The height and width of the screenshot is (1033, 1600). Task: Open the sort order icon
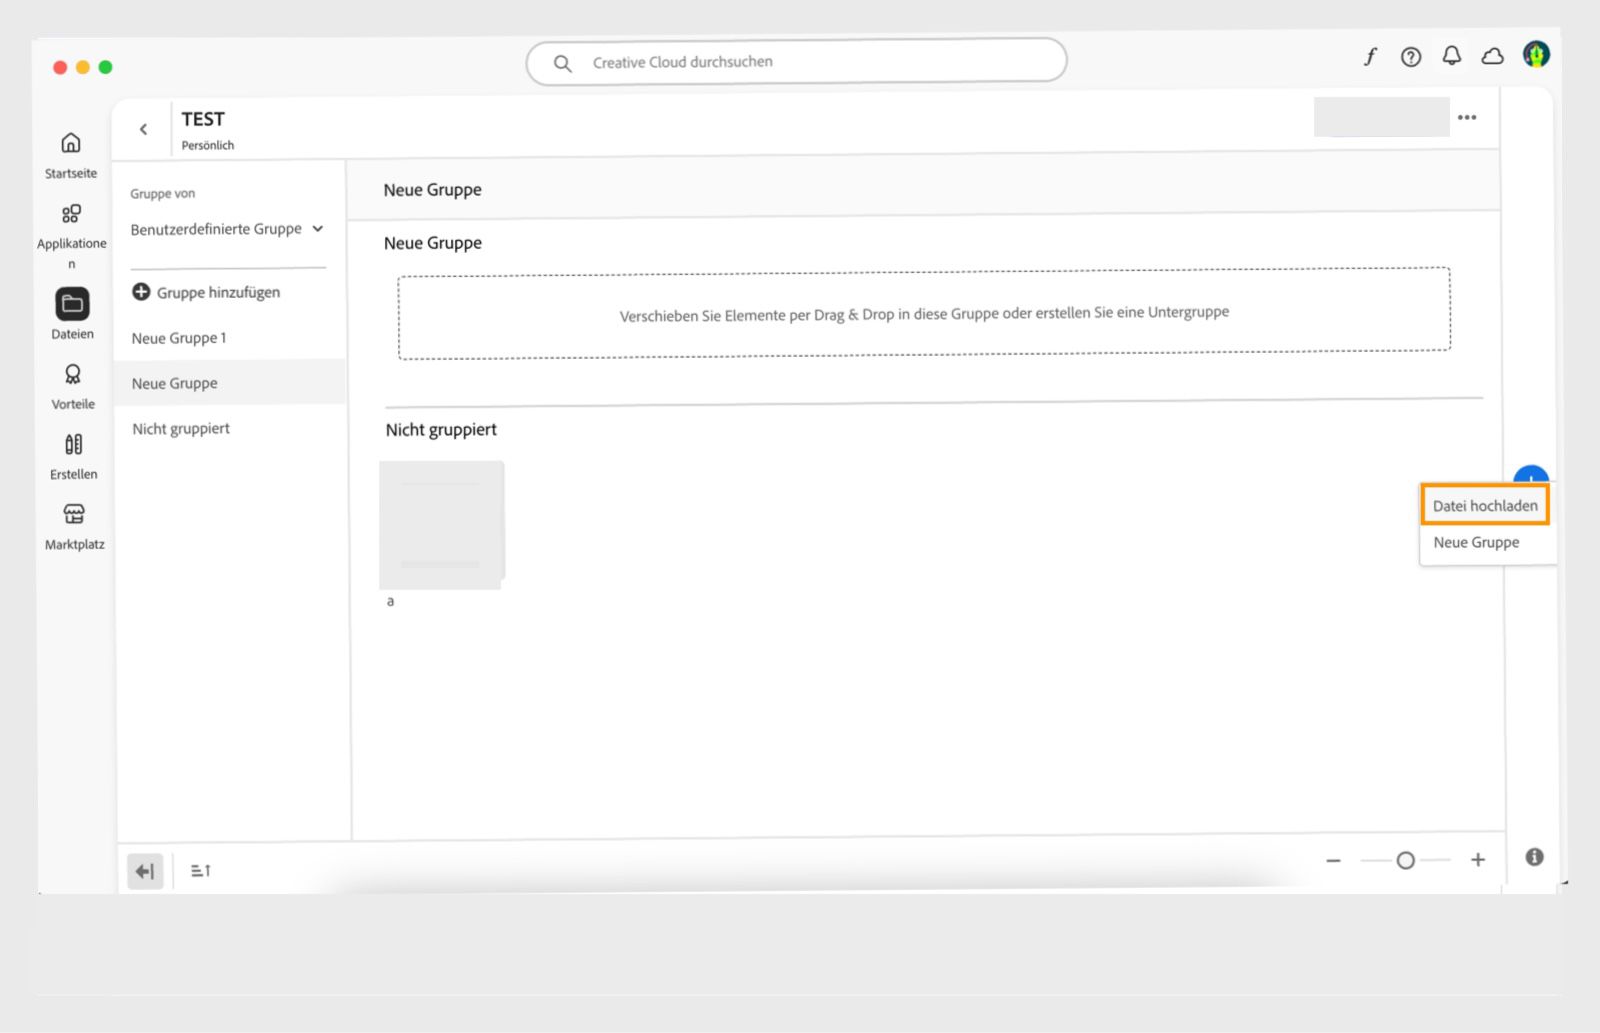200,871
